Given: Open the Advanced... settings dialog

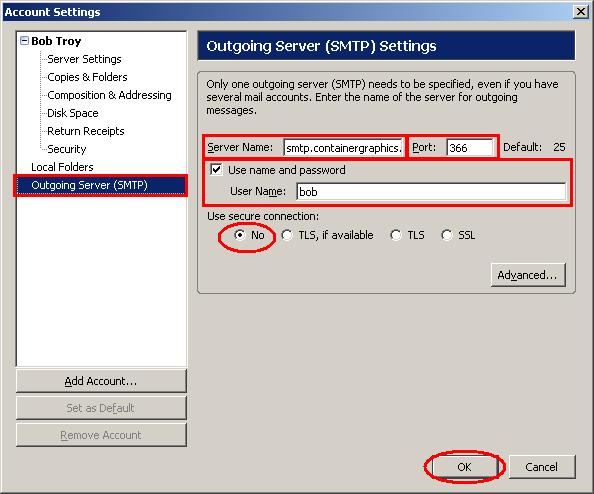Looking at the screenshot, I should point(528,275).
